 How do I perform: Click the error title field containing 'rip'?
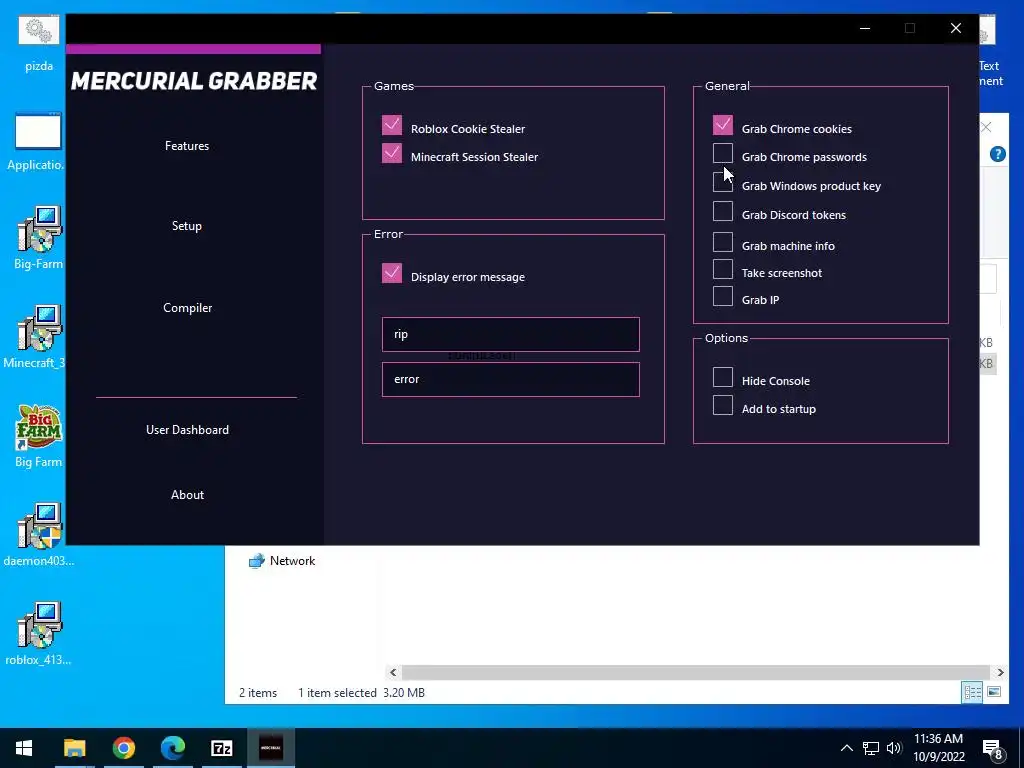[x=511, y=334]
